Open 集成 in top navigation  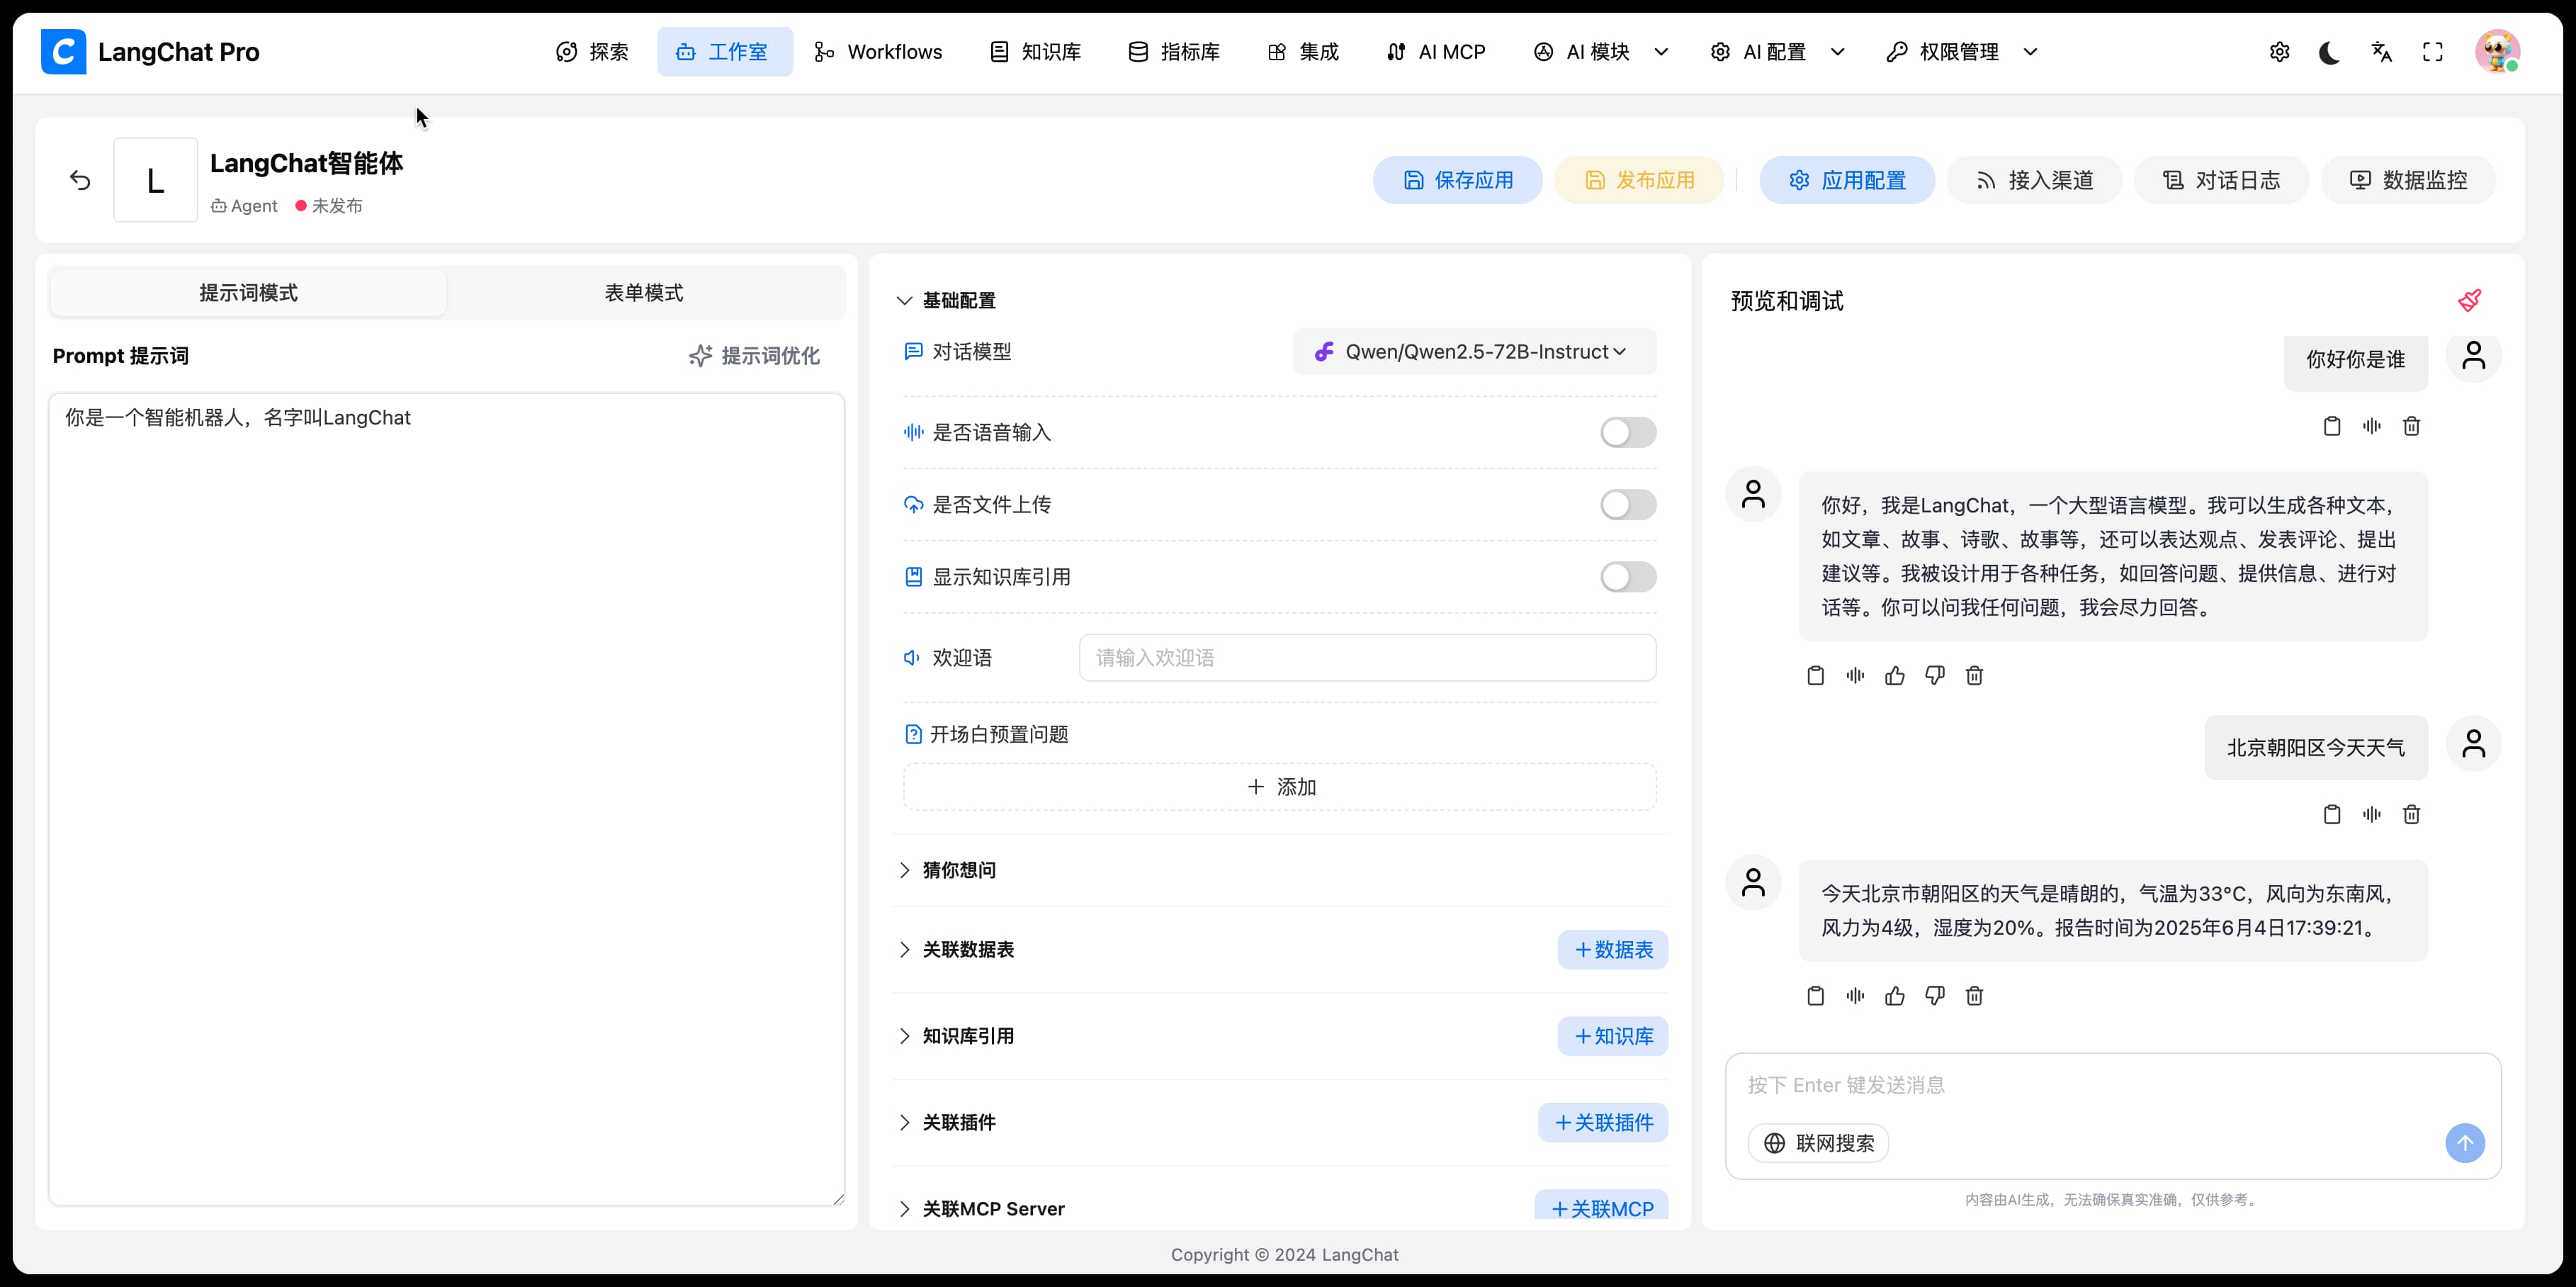click(x=1303, y=52)
